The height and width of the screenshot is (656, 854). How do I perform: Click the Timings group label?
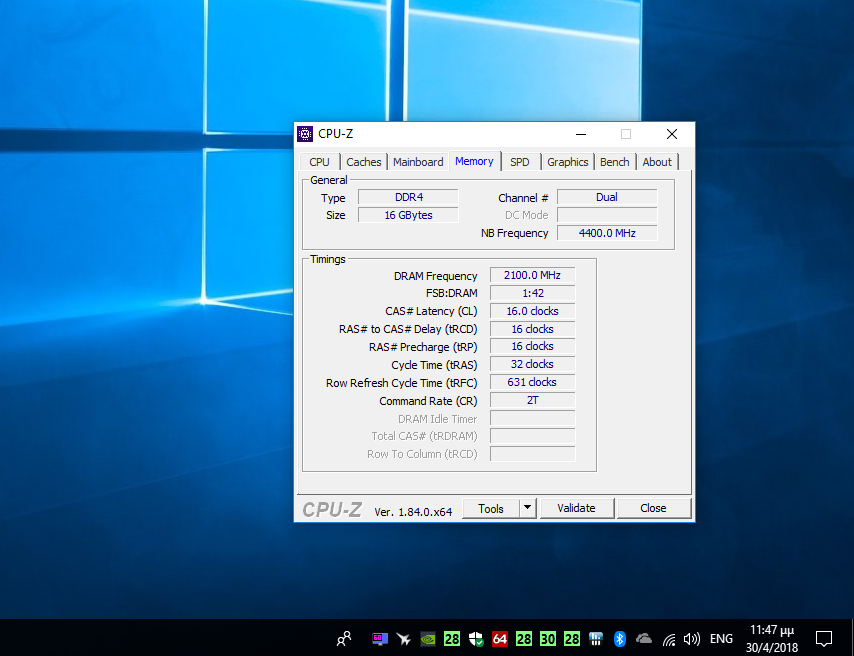click(x=327, y=259)
